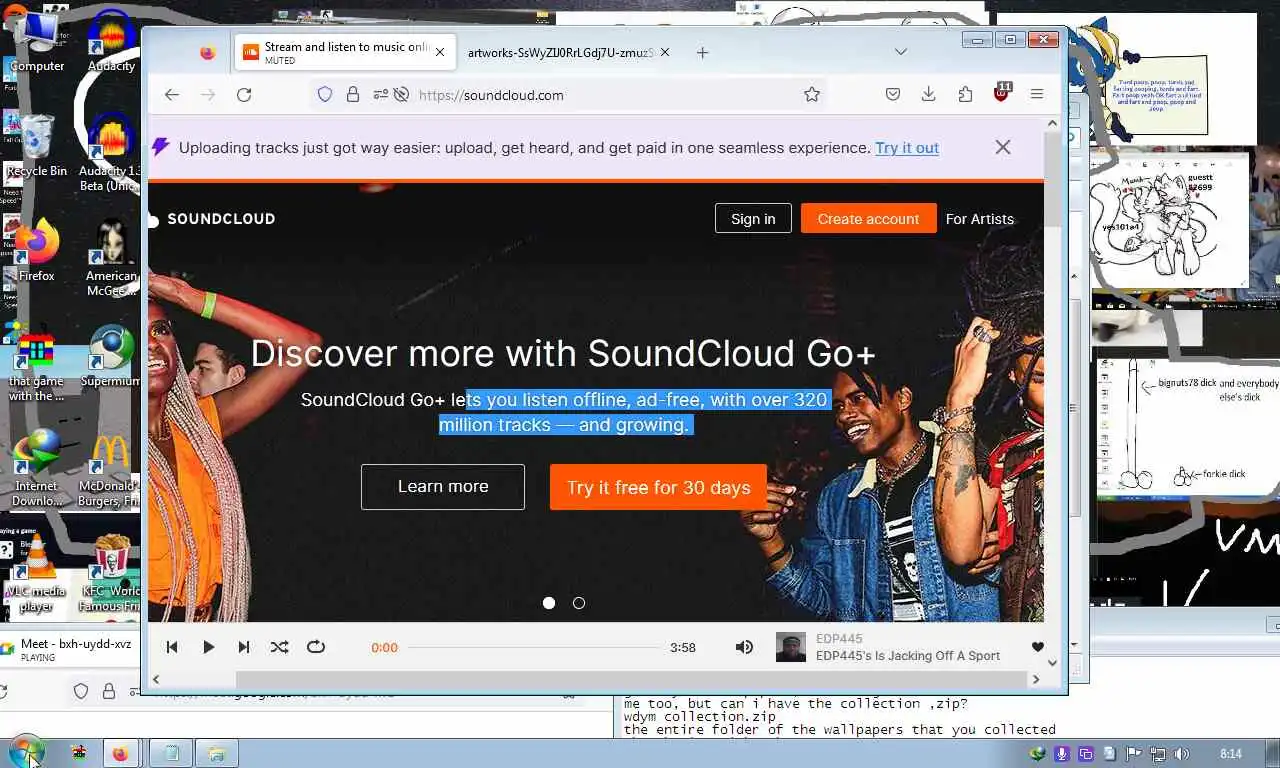This screenshot has height=768, width=1280.
Task: Follow the Try it out link in banner
Action: 907,147
